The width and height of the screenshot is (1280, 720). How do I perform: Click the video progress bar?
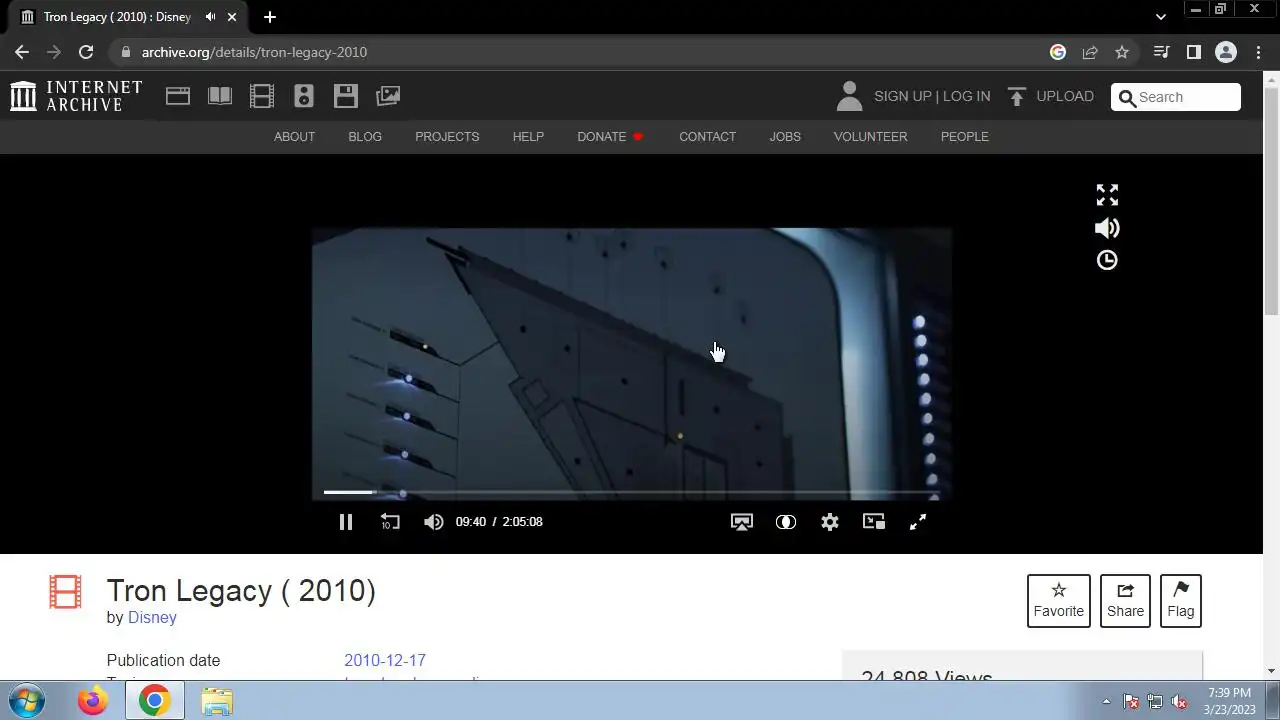(632, 492)
